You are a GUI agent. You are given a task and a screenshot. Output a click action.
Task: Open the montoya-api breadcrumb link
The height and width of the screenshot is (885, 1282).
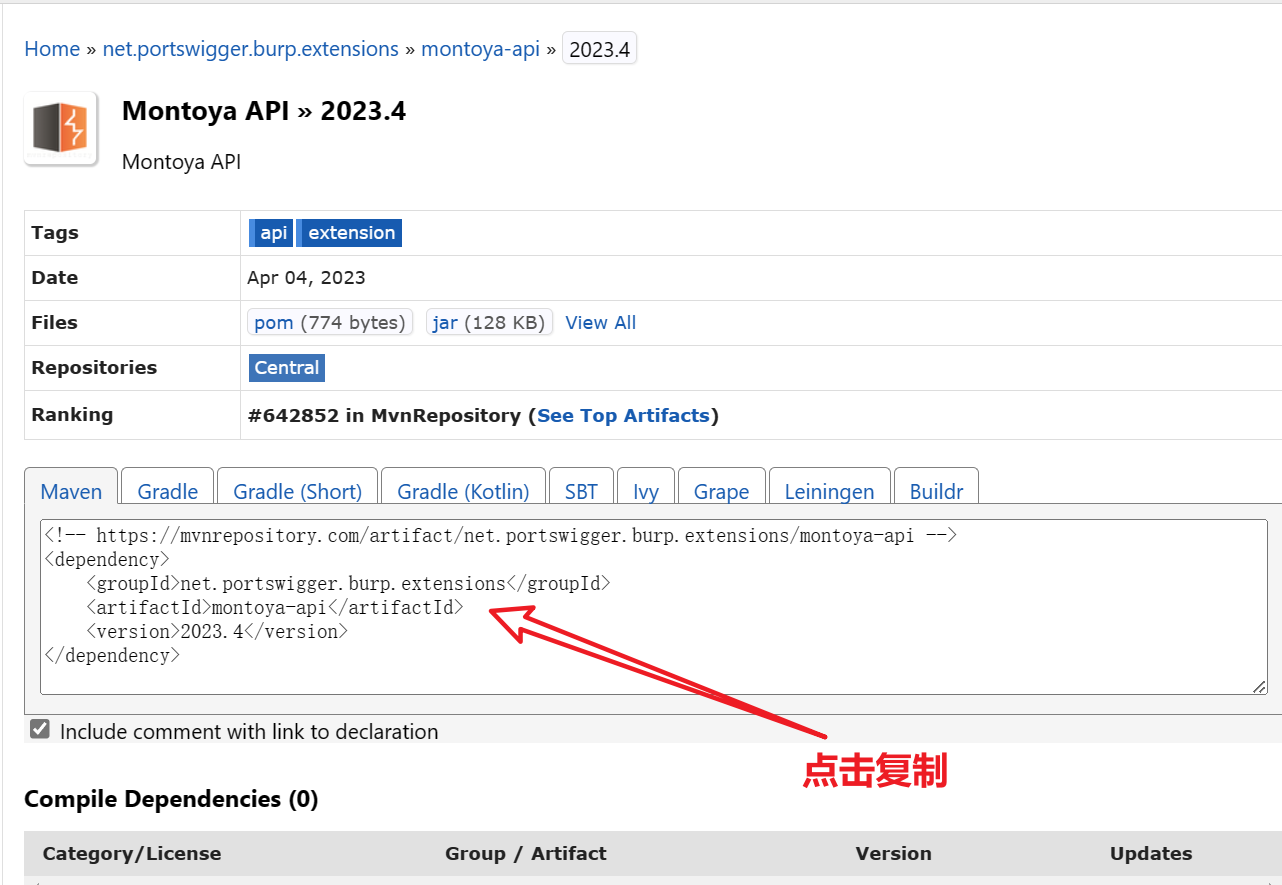coord(480,49)
